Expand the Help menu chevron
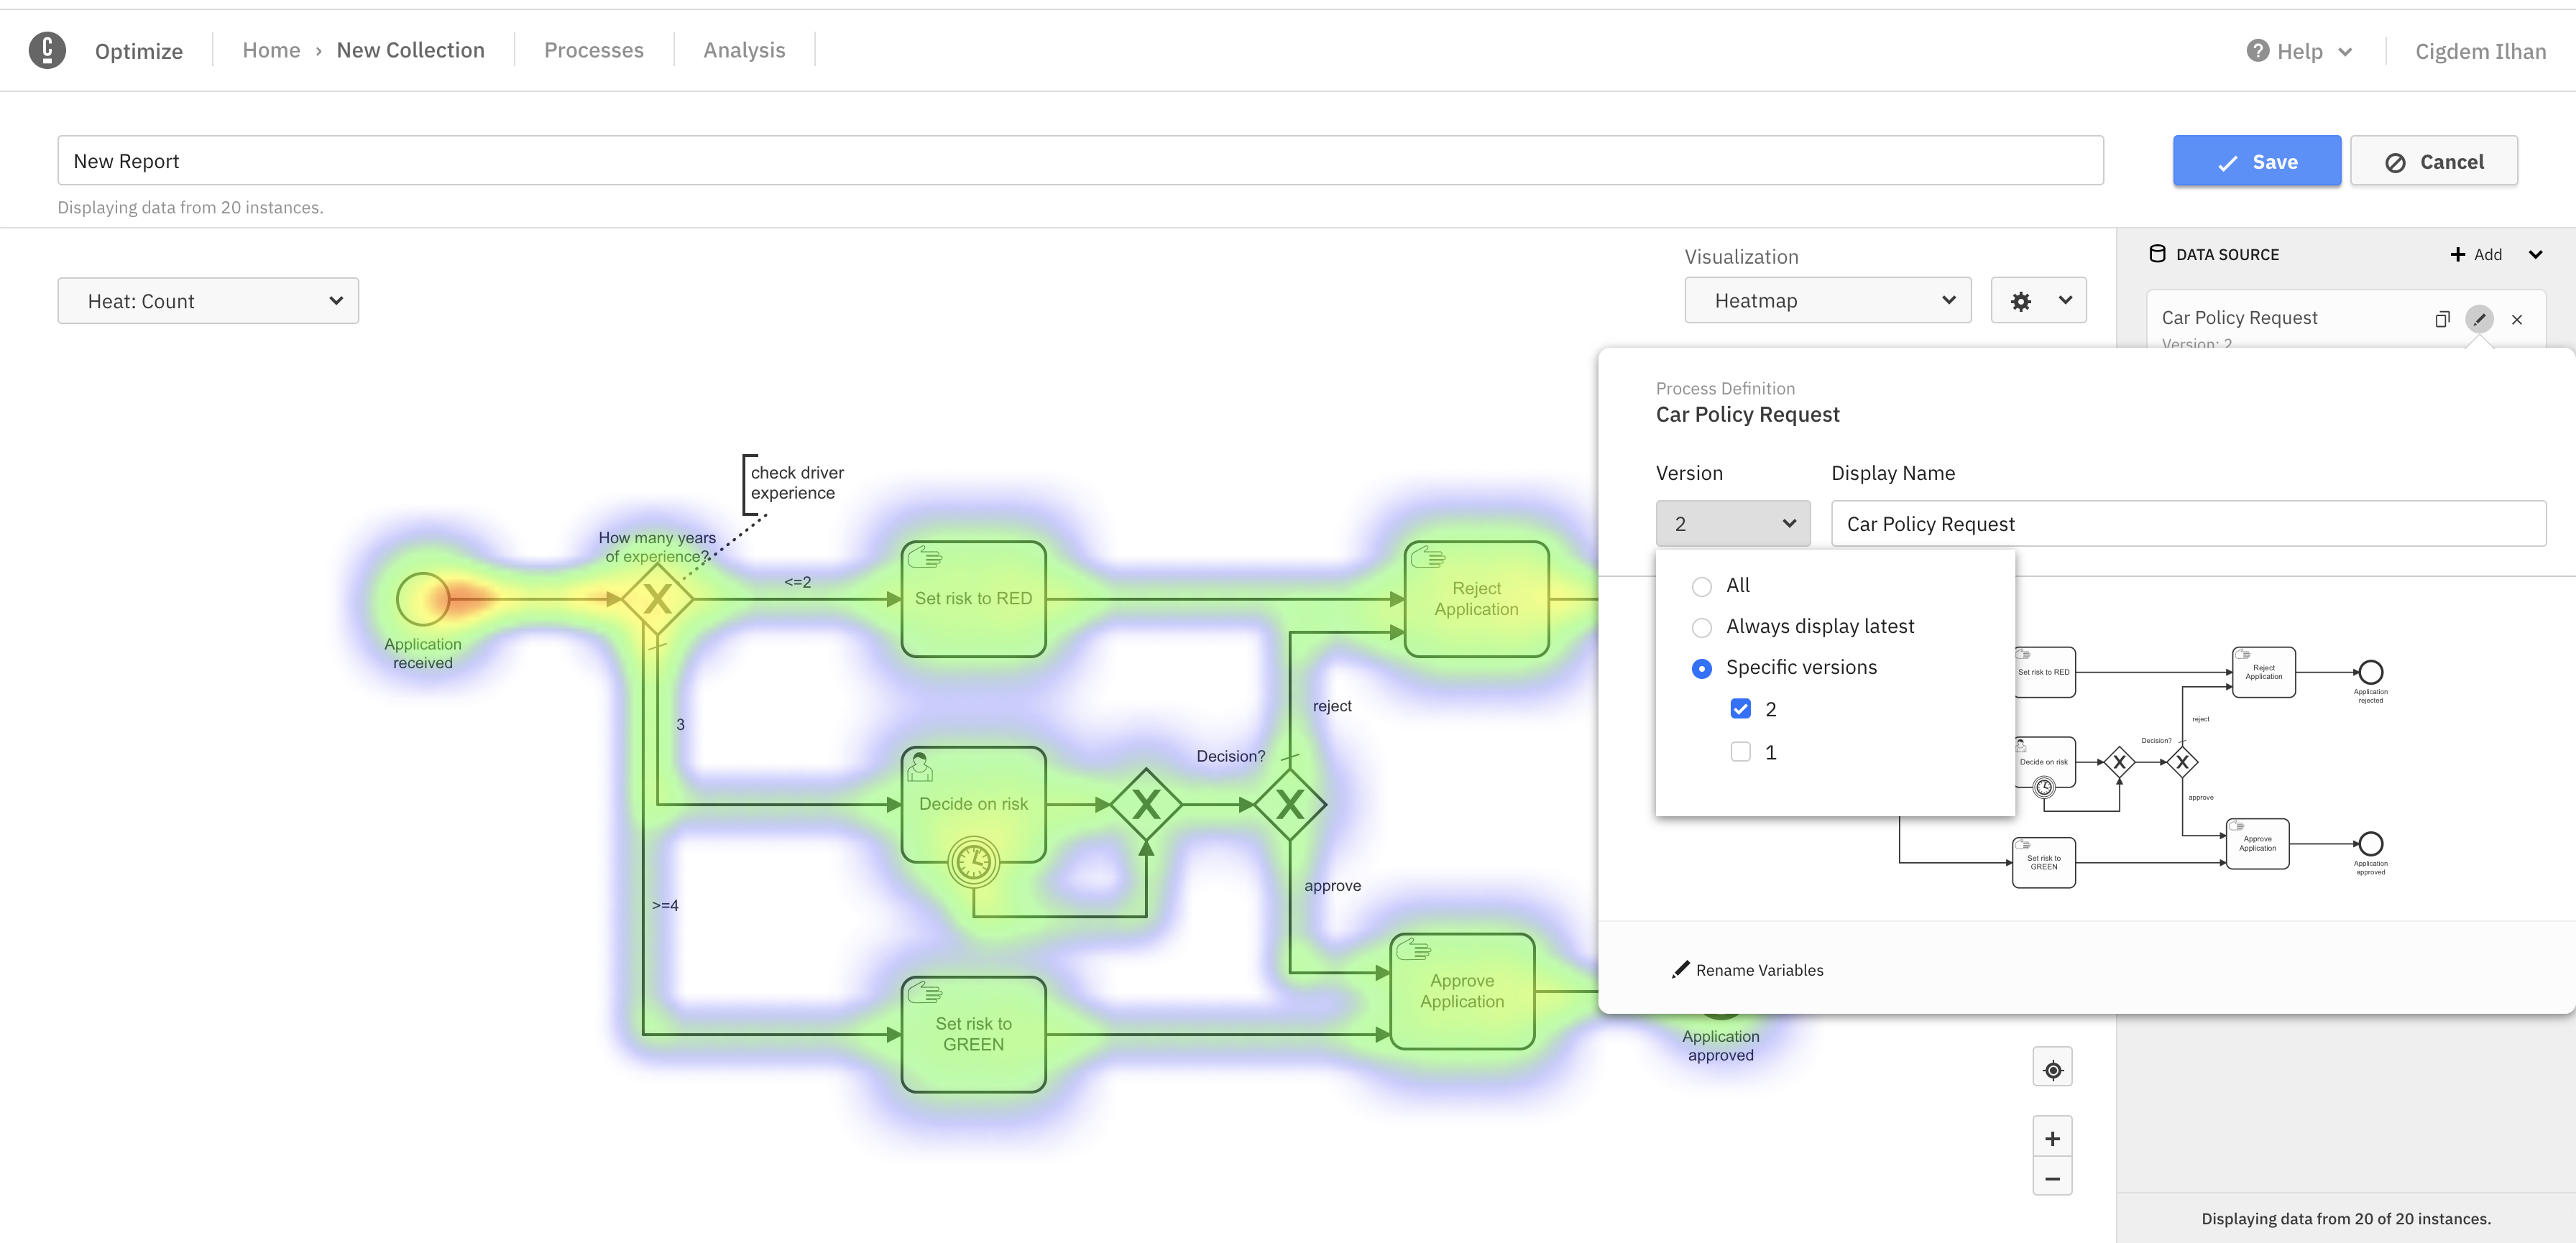This screenshot has width=2576, height=1243. pyautogui.click(x=2344, y=51)
